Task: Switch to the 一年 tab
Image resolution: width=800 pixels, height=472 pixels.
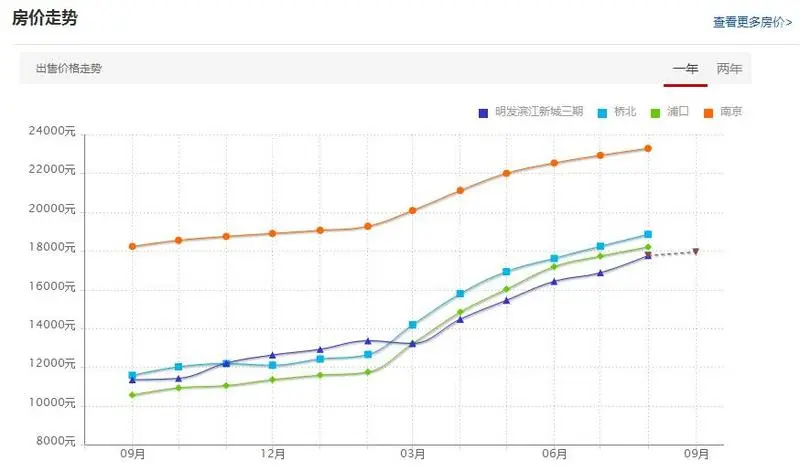Action: 685,69
